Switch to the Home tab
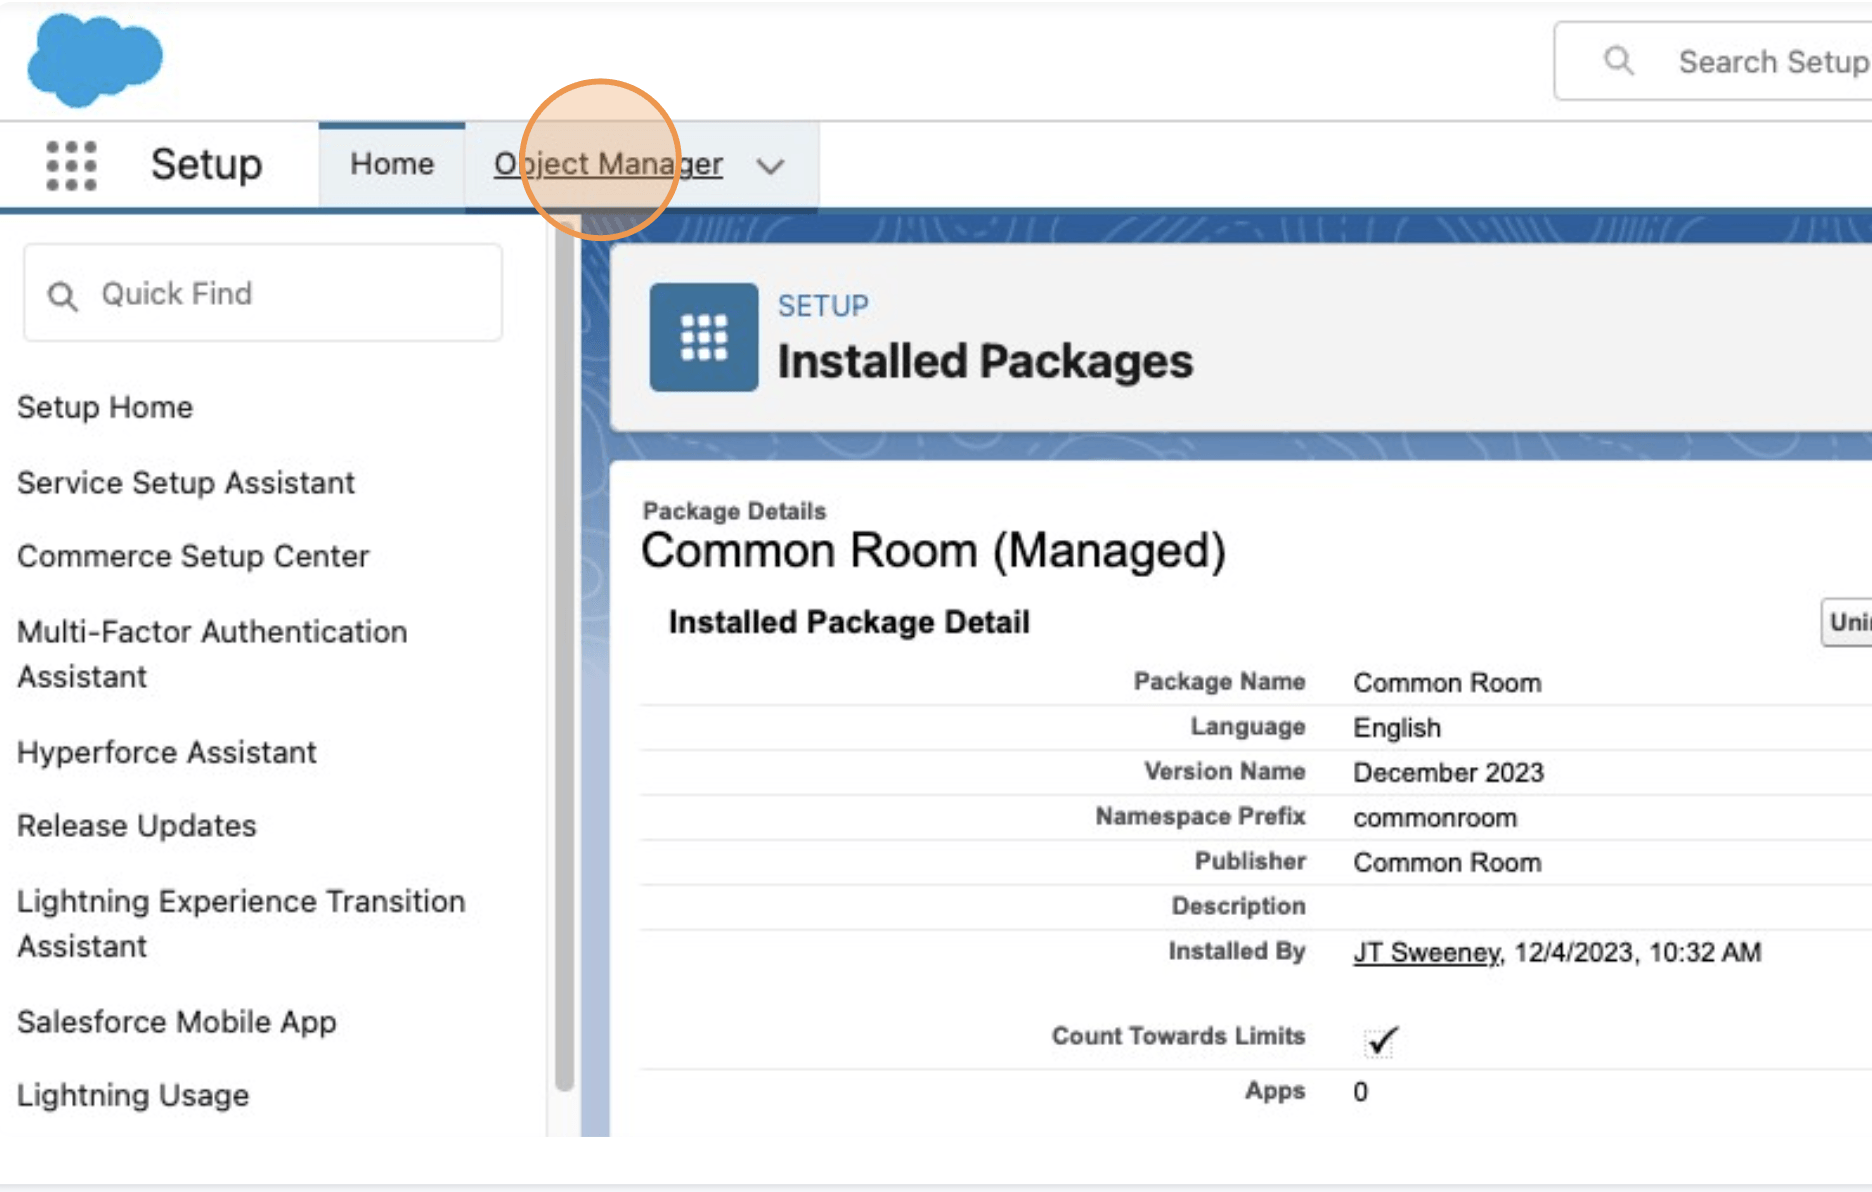 coord(392,164)
